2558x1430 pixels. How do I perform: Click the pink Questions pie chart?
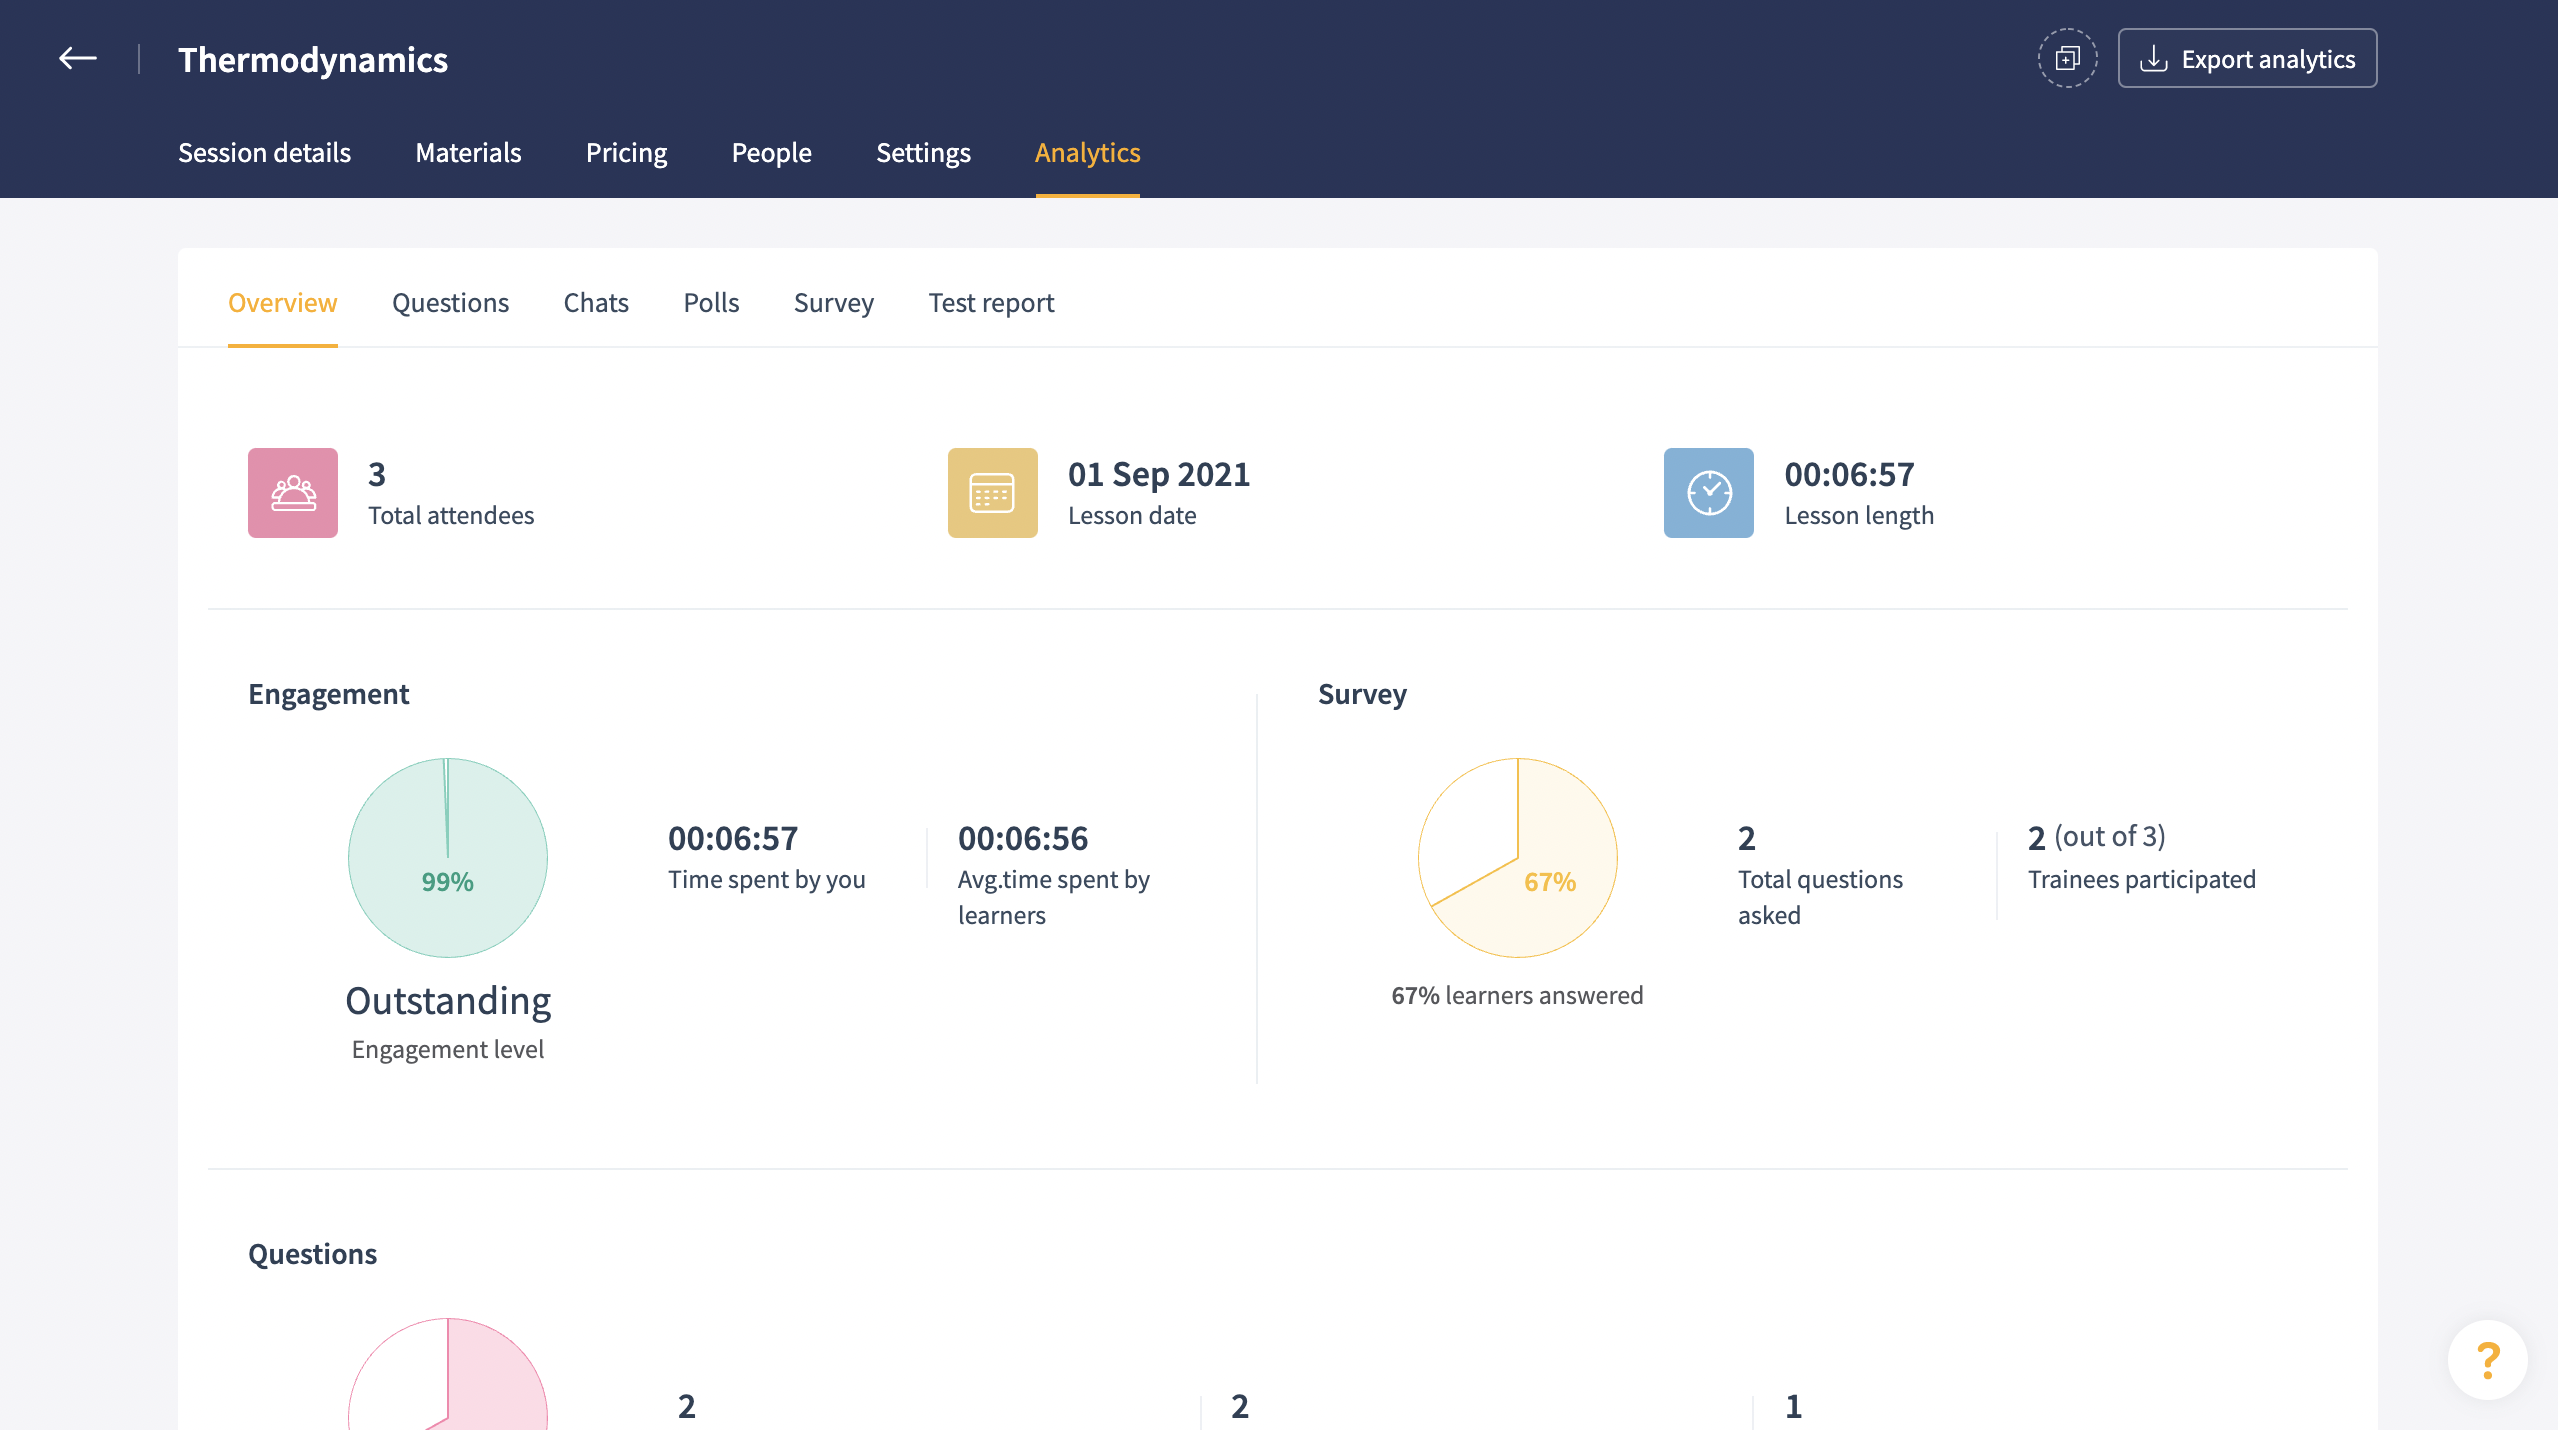point(448,1375)
